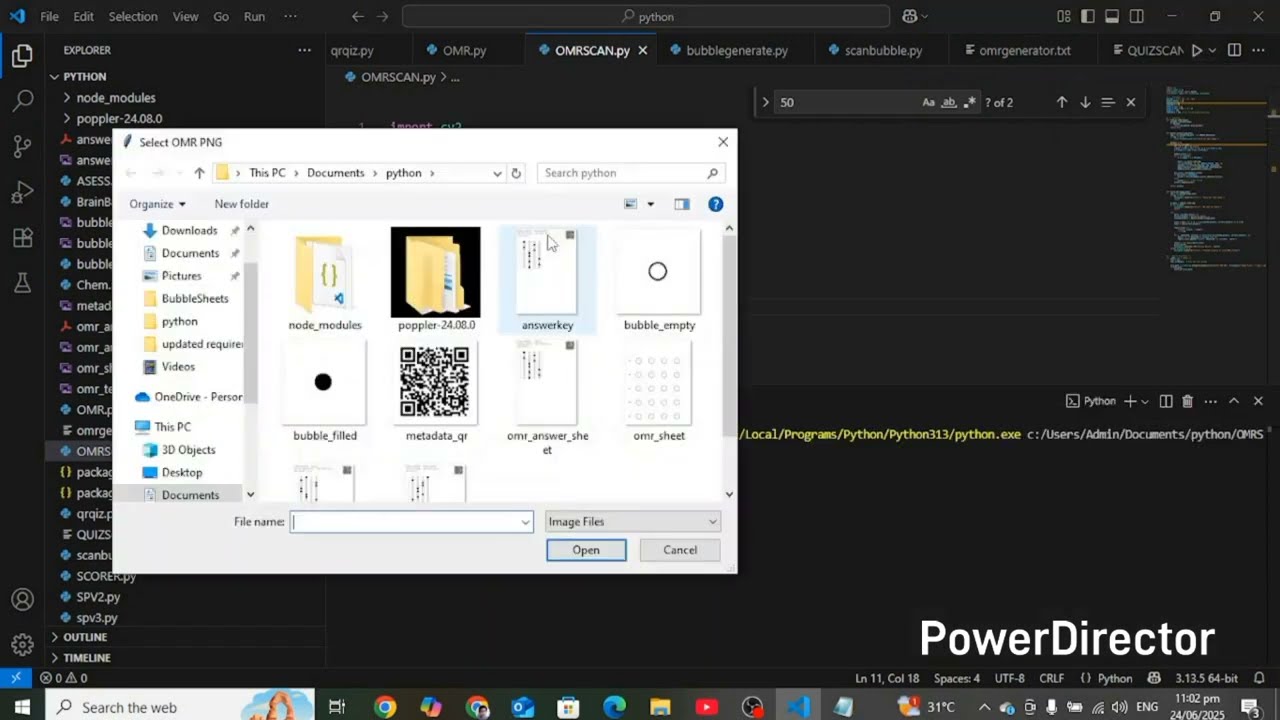Select the omr_sheet image file
Image resolution: width=1280 pixels, height=720 pixels.
659,392
